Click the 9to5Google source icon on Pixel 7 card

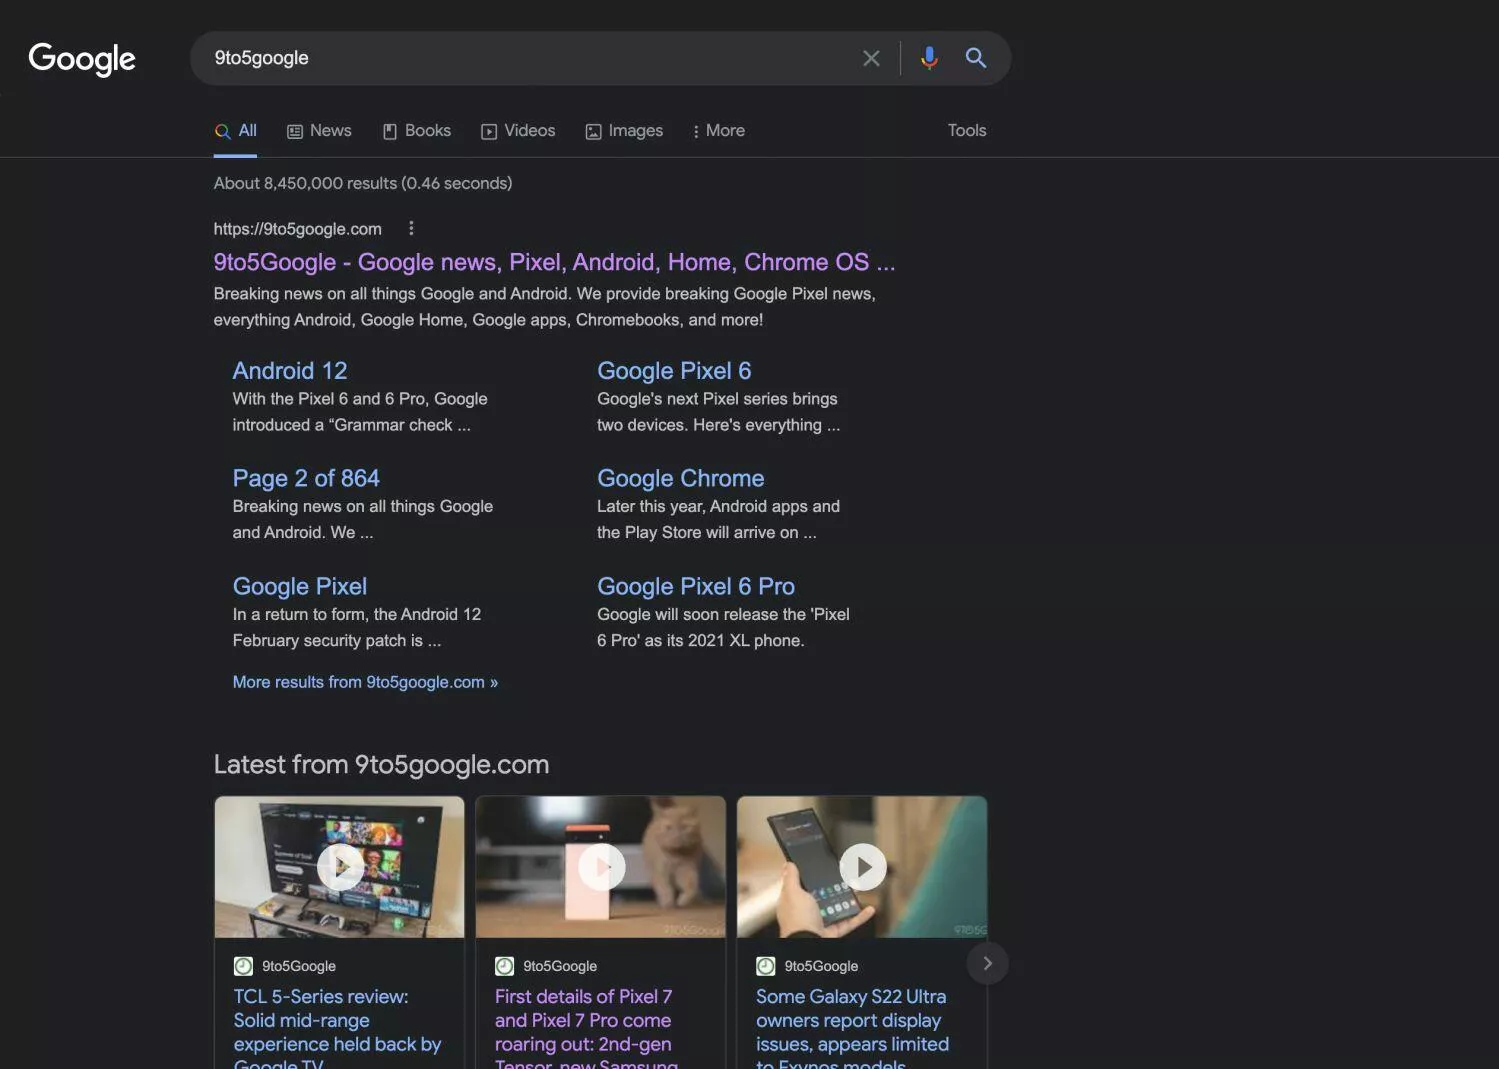(x=504, y=966)
